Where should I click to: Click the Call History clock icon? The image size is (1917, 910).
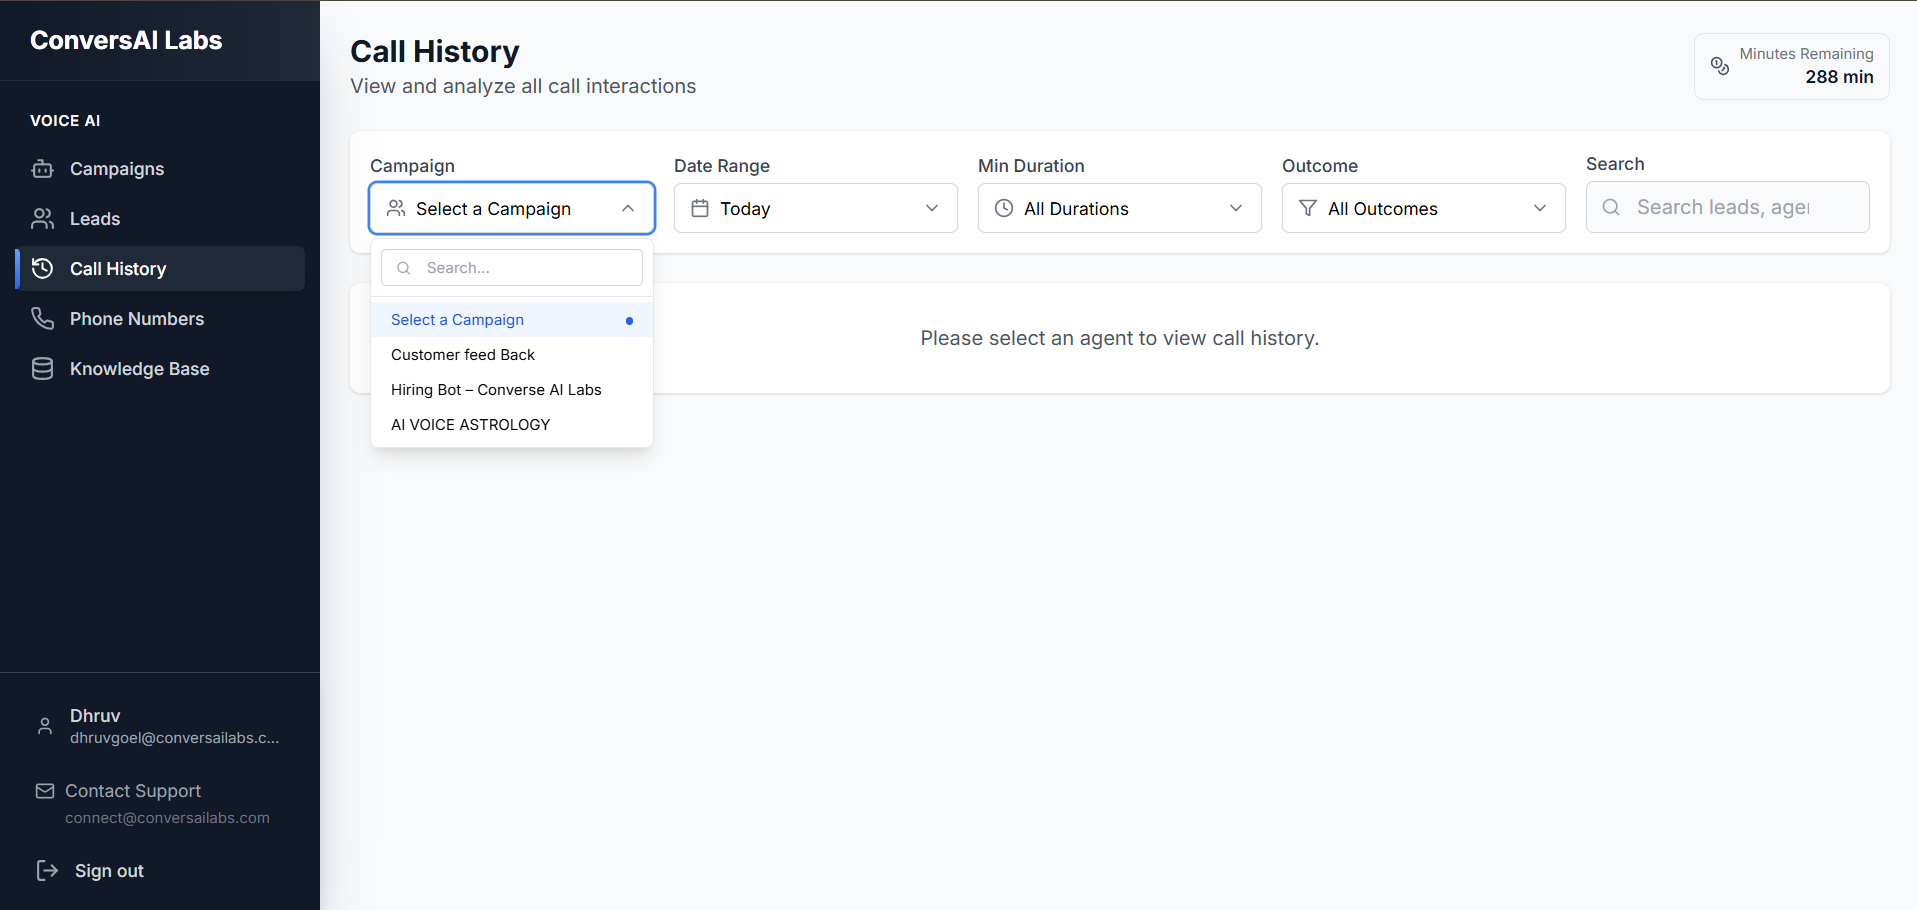42,269
